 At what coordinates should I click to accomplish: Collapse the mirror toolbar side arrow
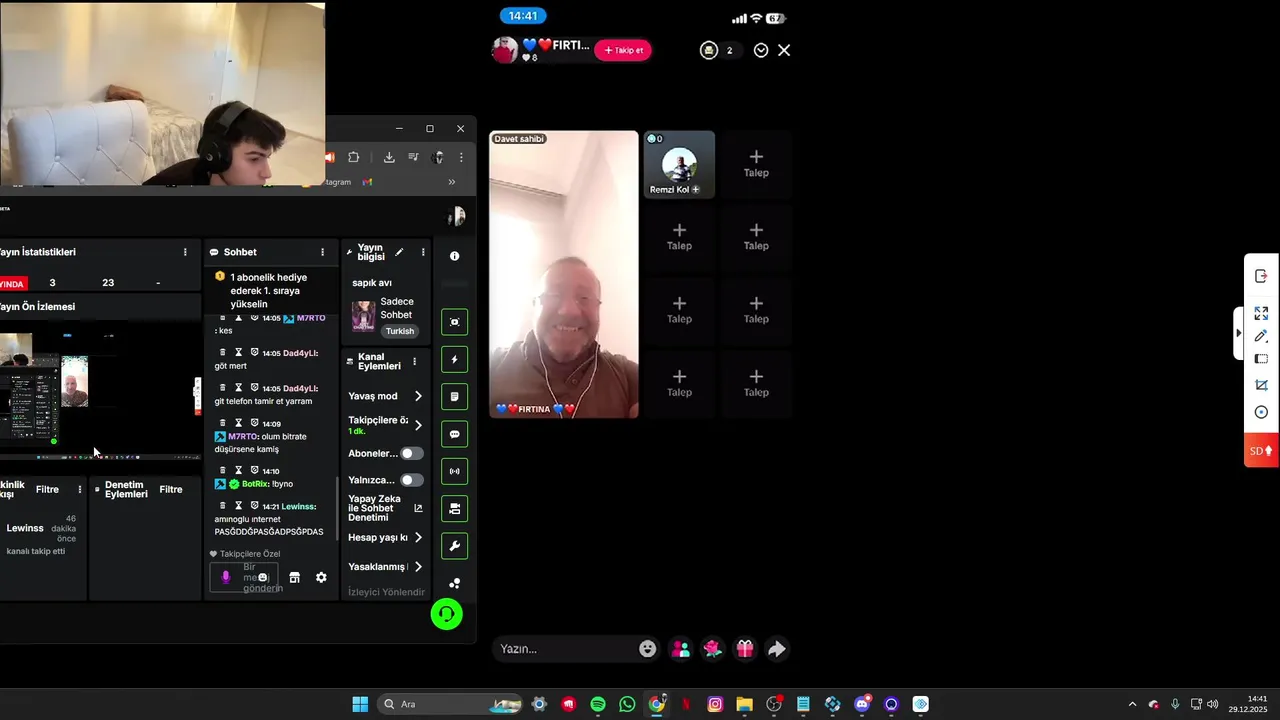click(1239, 333)
